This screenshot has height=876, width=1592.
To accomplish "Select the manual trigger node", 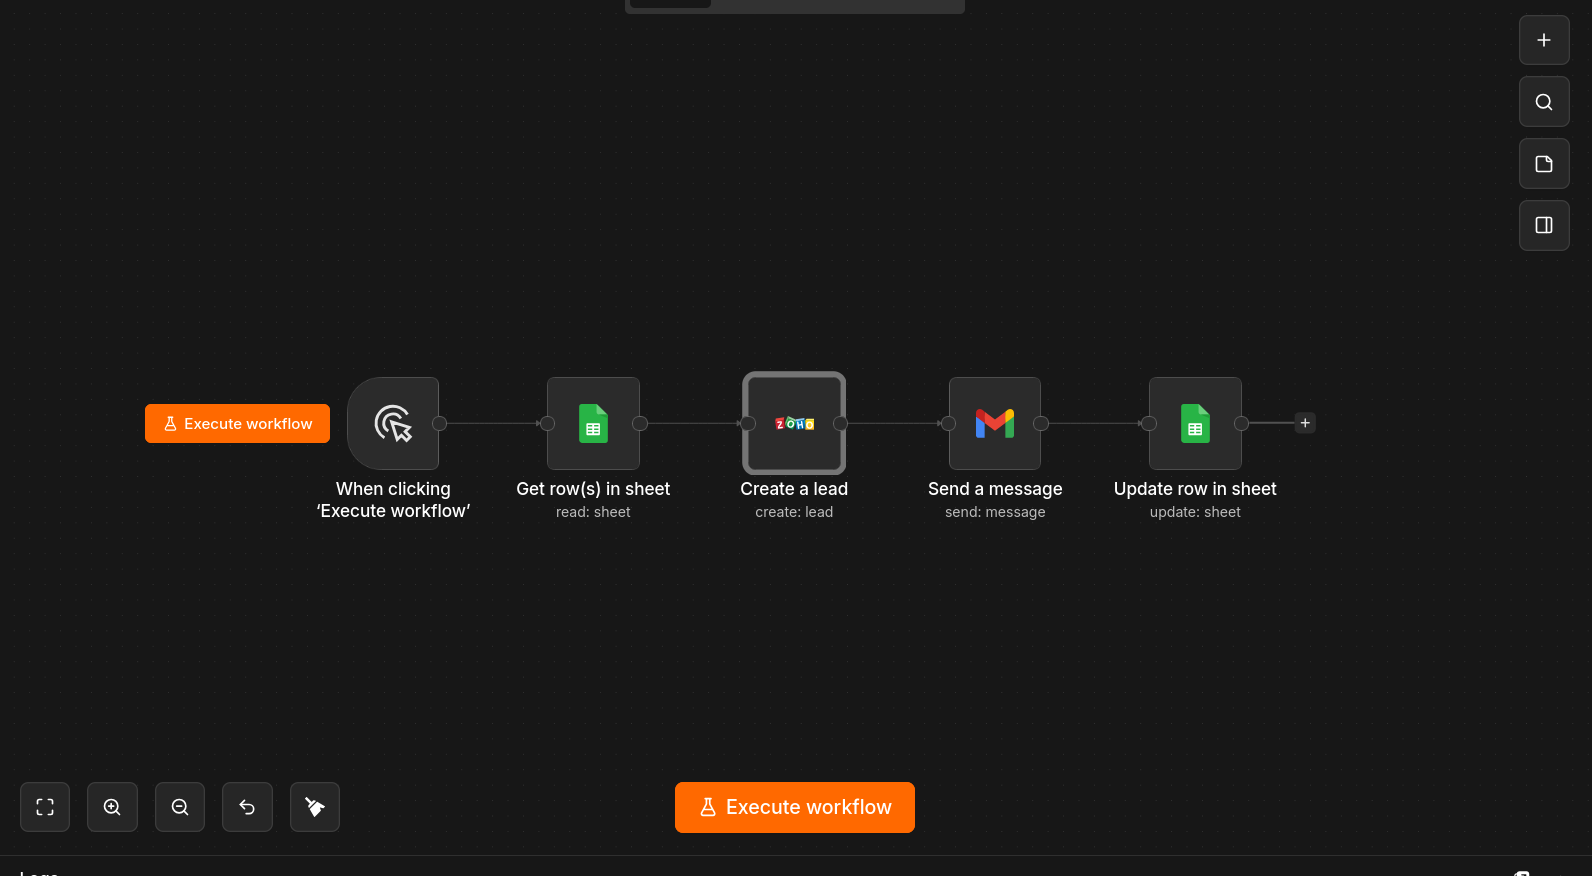I will pyautogui.click(x=393, y=423).
